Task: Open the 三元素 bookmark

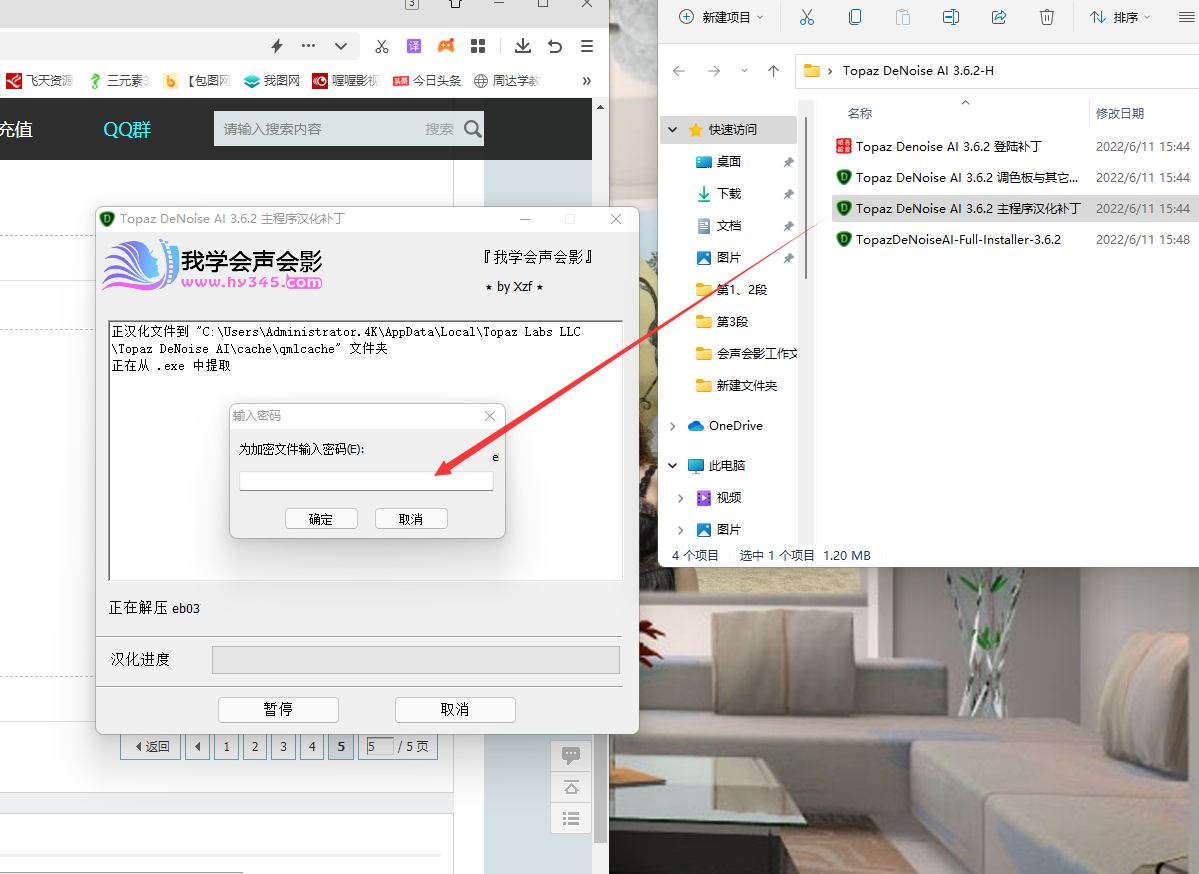Action: point(119,81)
